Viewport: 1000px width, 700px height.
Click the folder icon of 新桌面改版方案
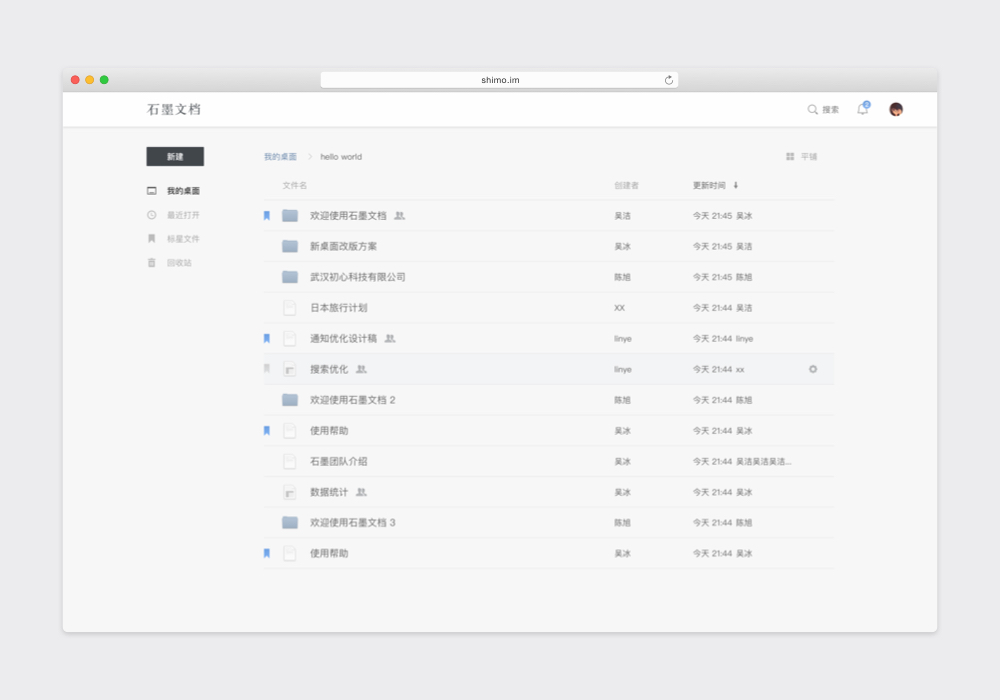pos(290,246)
